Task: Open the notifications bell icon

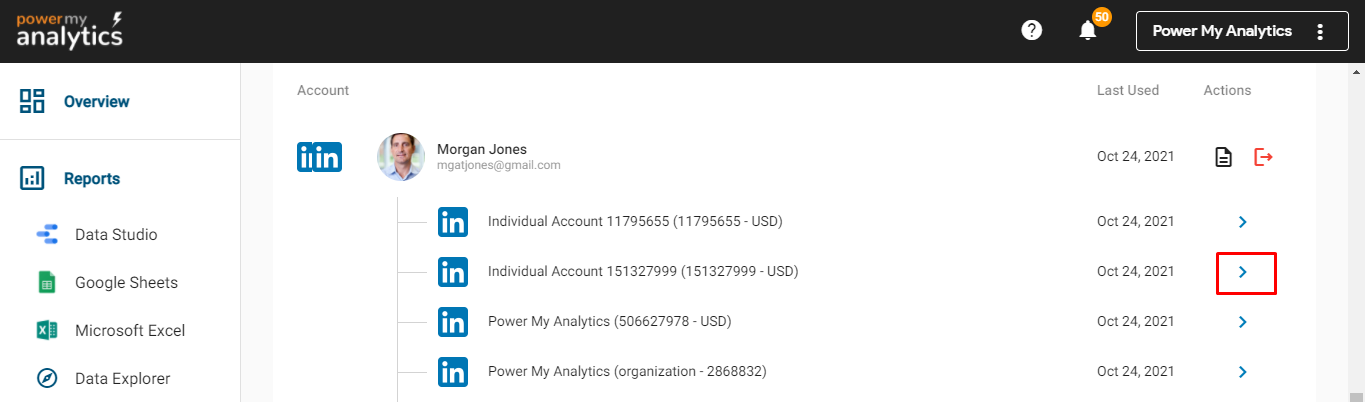Action: click(1088, 31)
